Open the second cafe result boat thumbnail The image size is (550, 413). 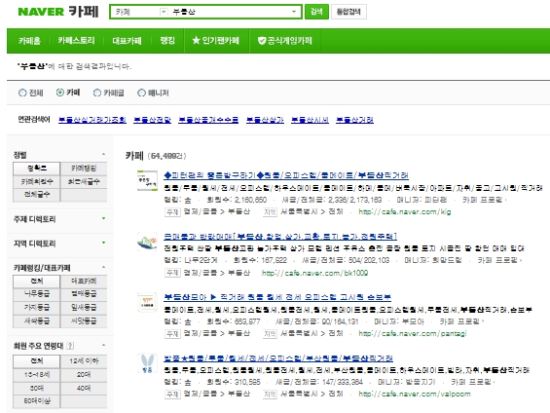point(147,242)
